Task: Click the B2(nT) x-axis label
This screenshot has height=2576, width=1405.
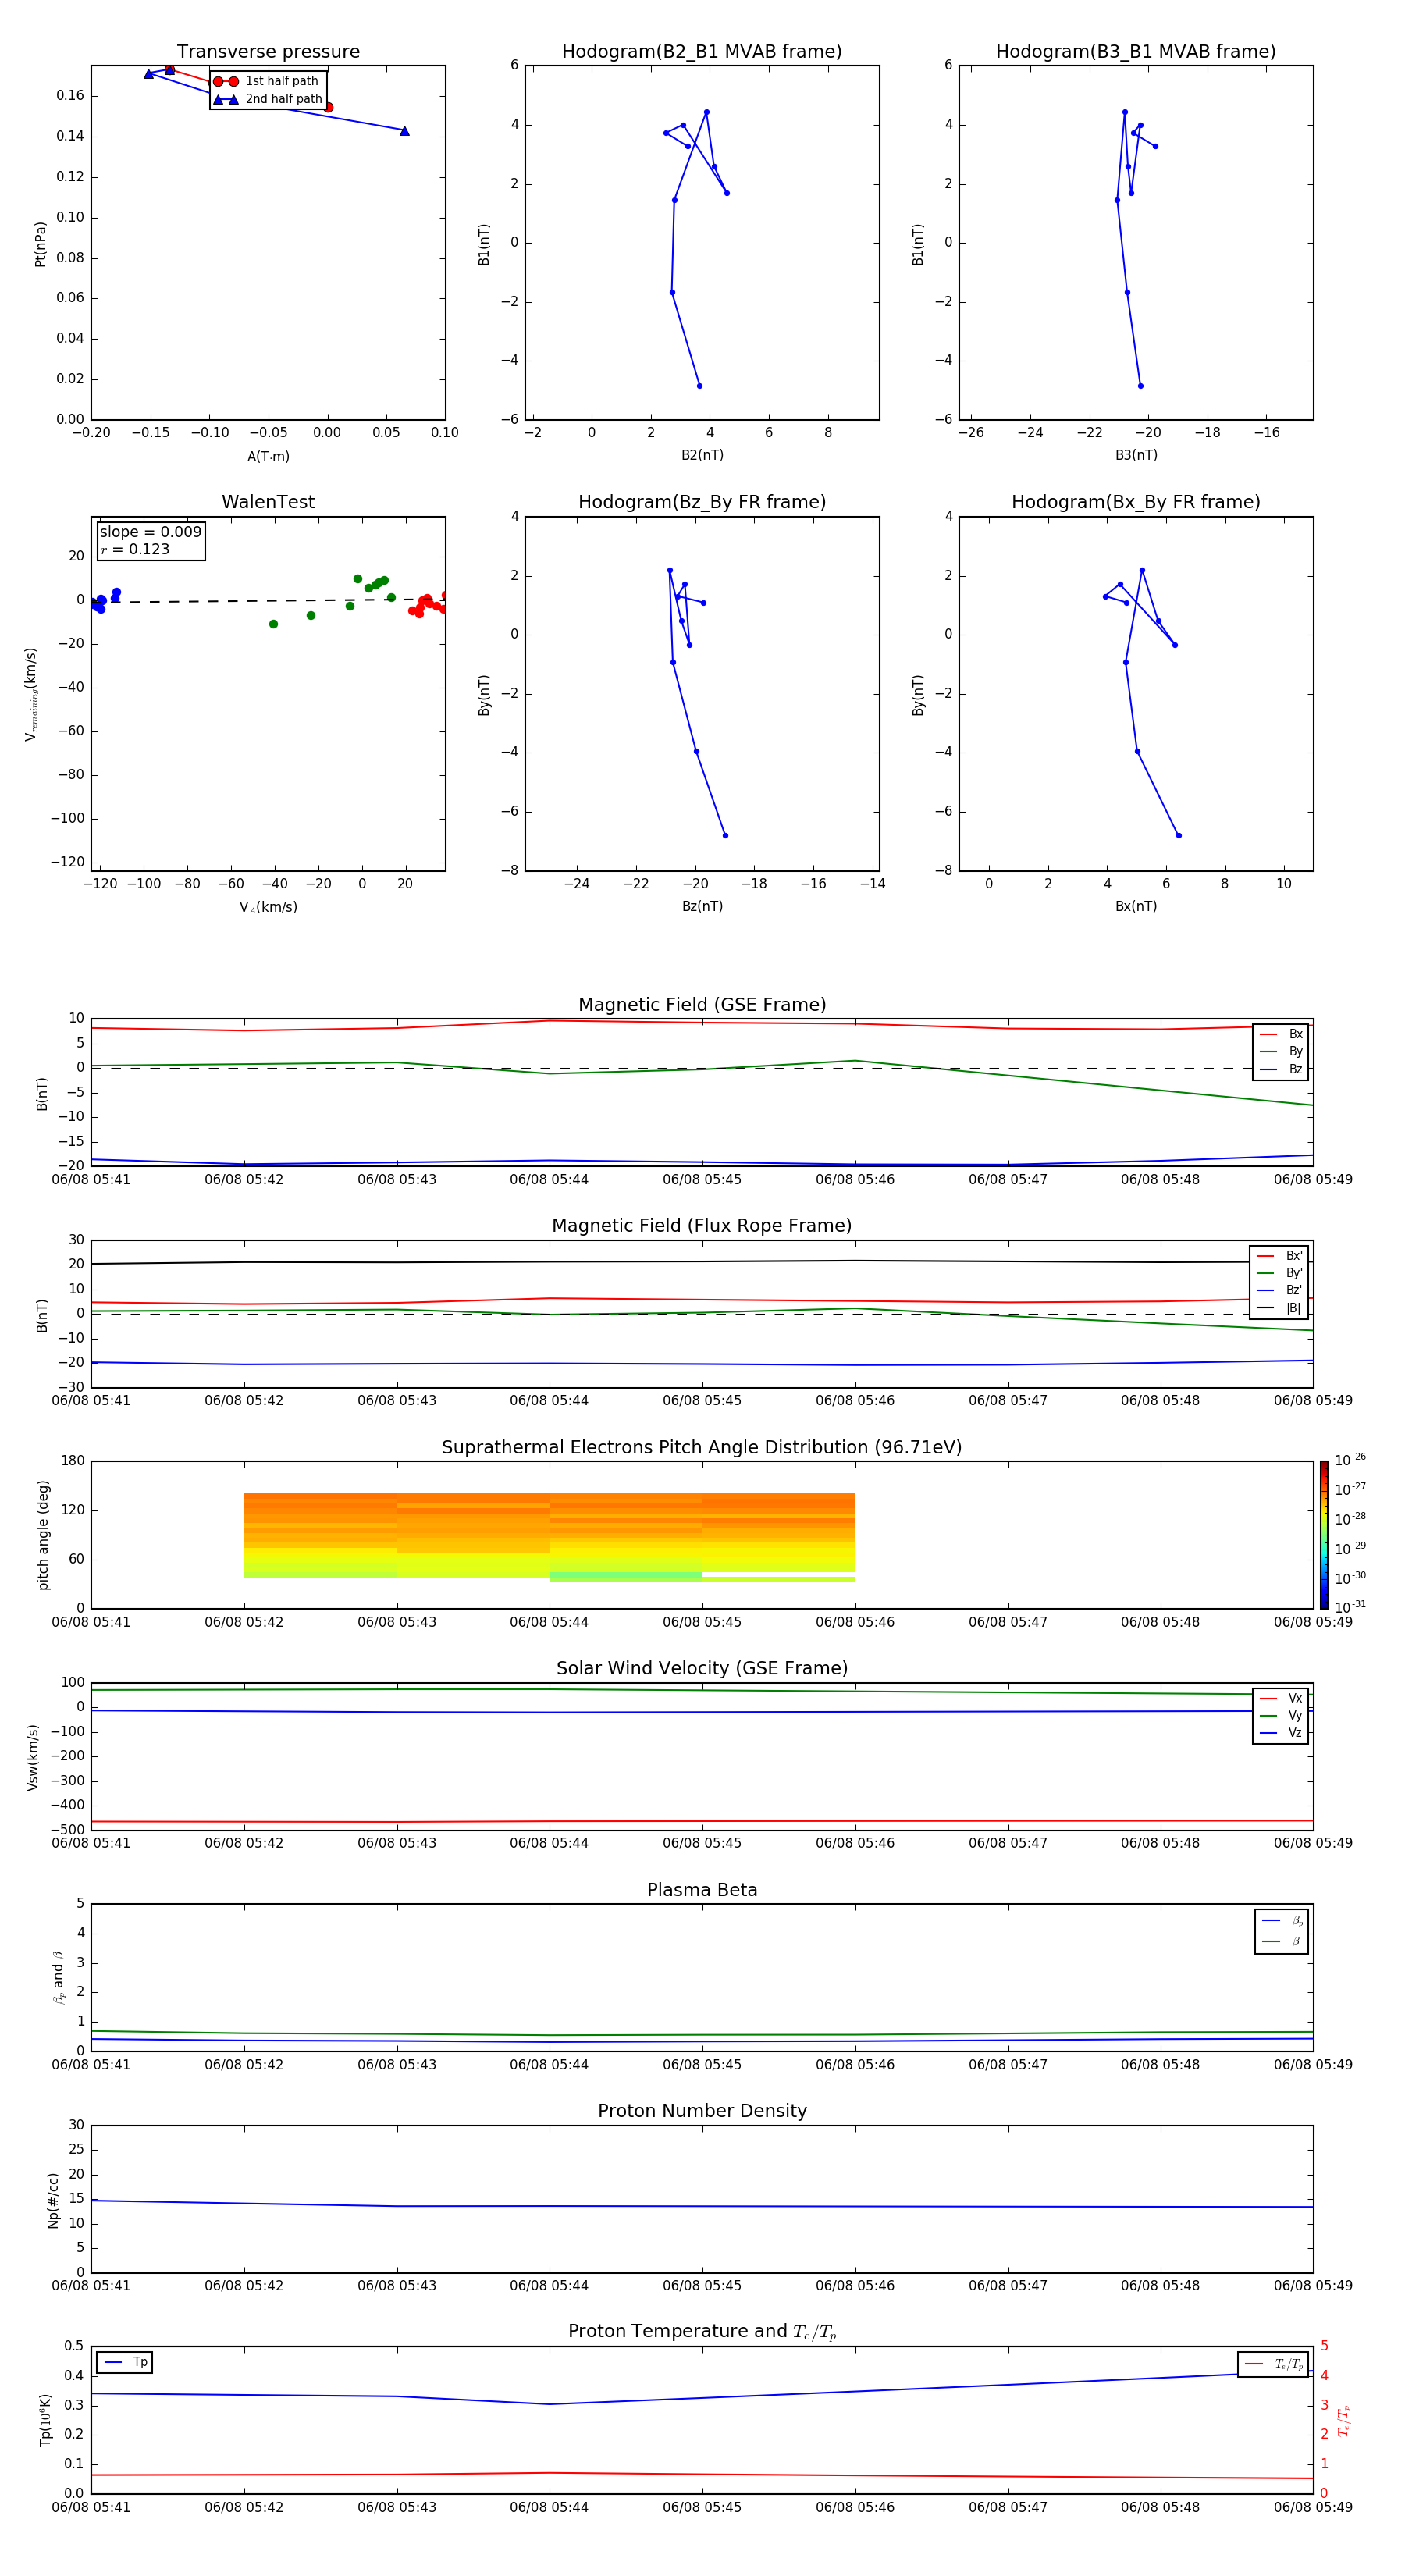Action: 702,455
